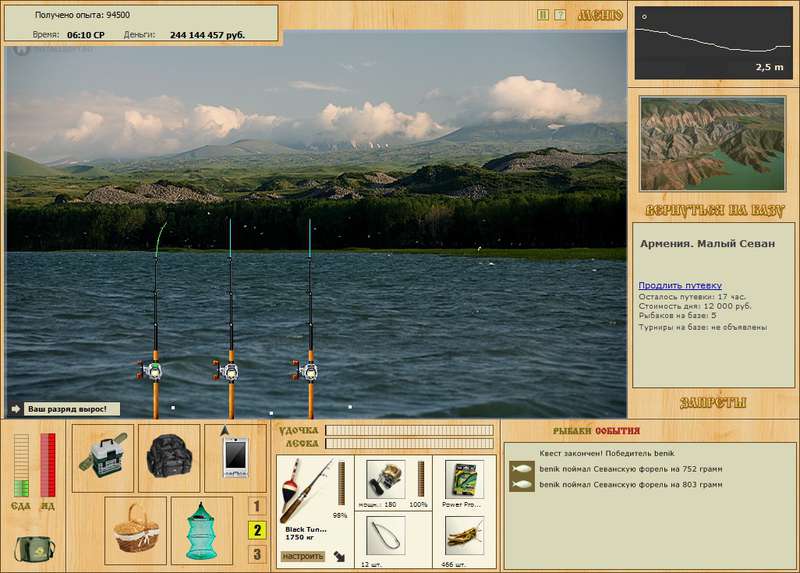This screenshot has width=800, height=573.
Task: Open the backpack inventory
Action: click(x=169, y=457)
